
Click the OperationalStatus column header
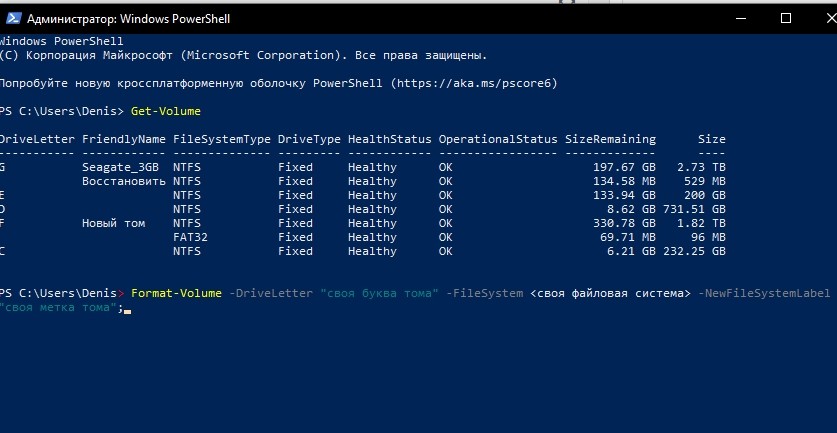[497, 139]
